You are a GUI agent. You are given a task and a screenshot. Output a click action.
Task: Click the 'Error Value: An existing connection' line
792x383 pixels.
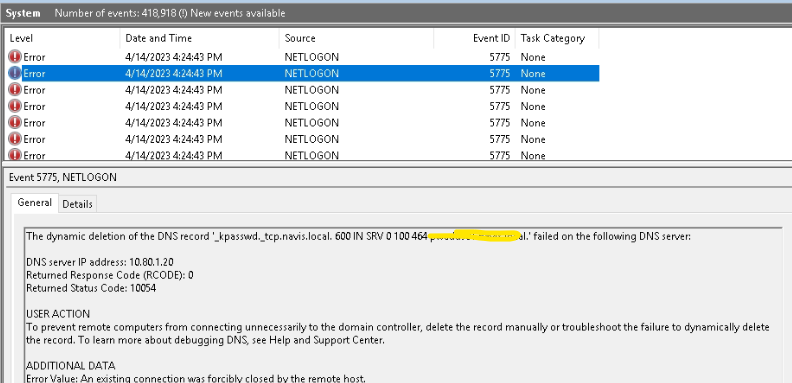pyautogui.click(x=196, y=378)
